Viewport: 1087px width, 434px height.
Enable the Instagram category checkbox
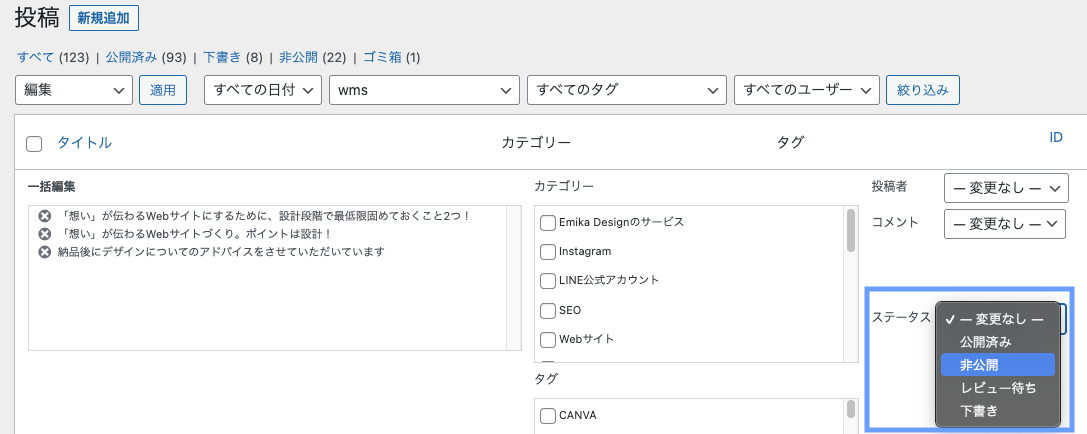548,251
